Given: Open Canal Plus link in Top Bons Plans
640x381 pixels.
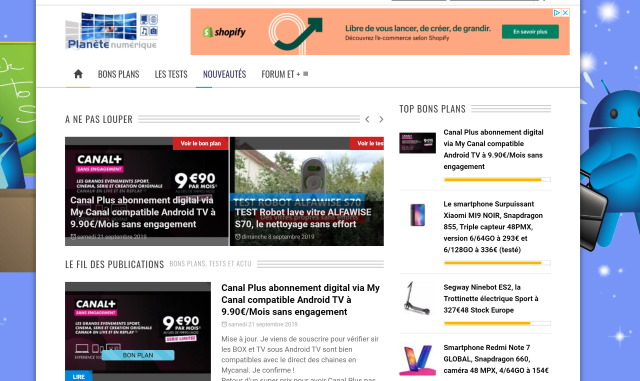Looking at the screenshot, I should coord(493,149).
